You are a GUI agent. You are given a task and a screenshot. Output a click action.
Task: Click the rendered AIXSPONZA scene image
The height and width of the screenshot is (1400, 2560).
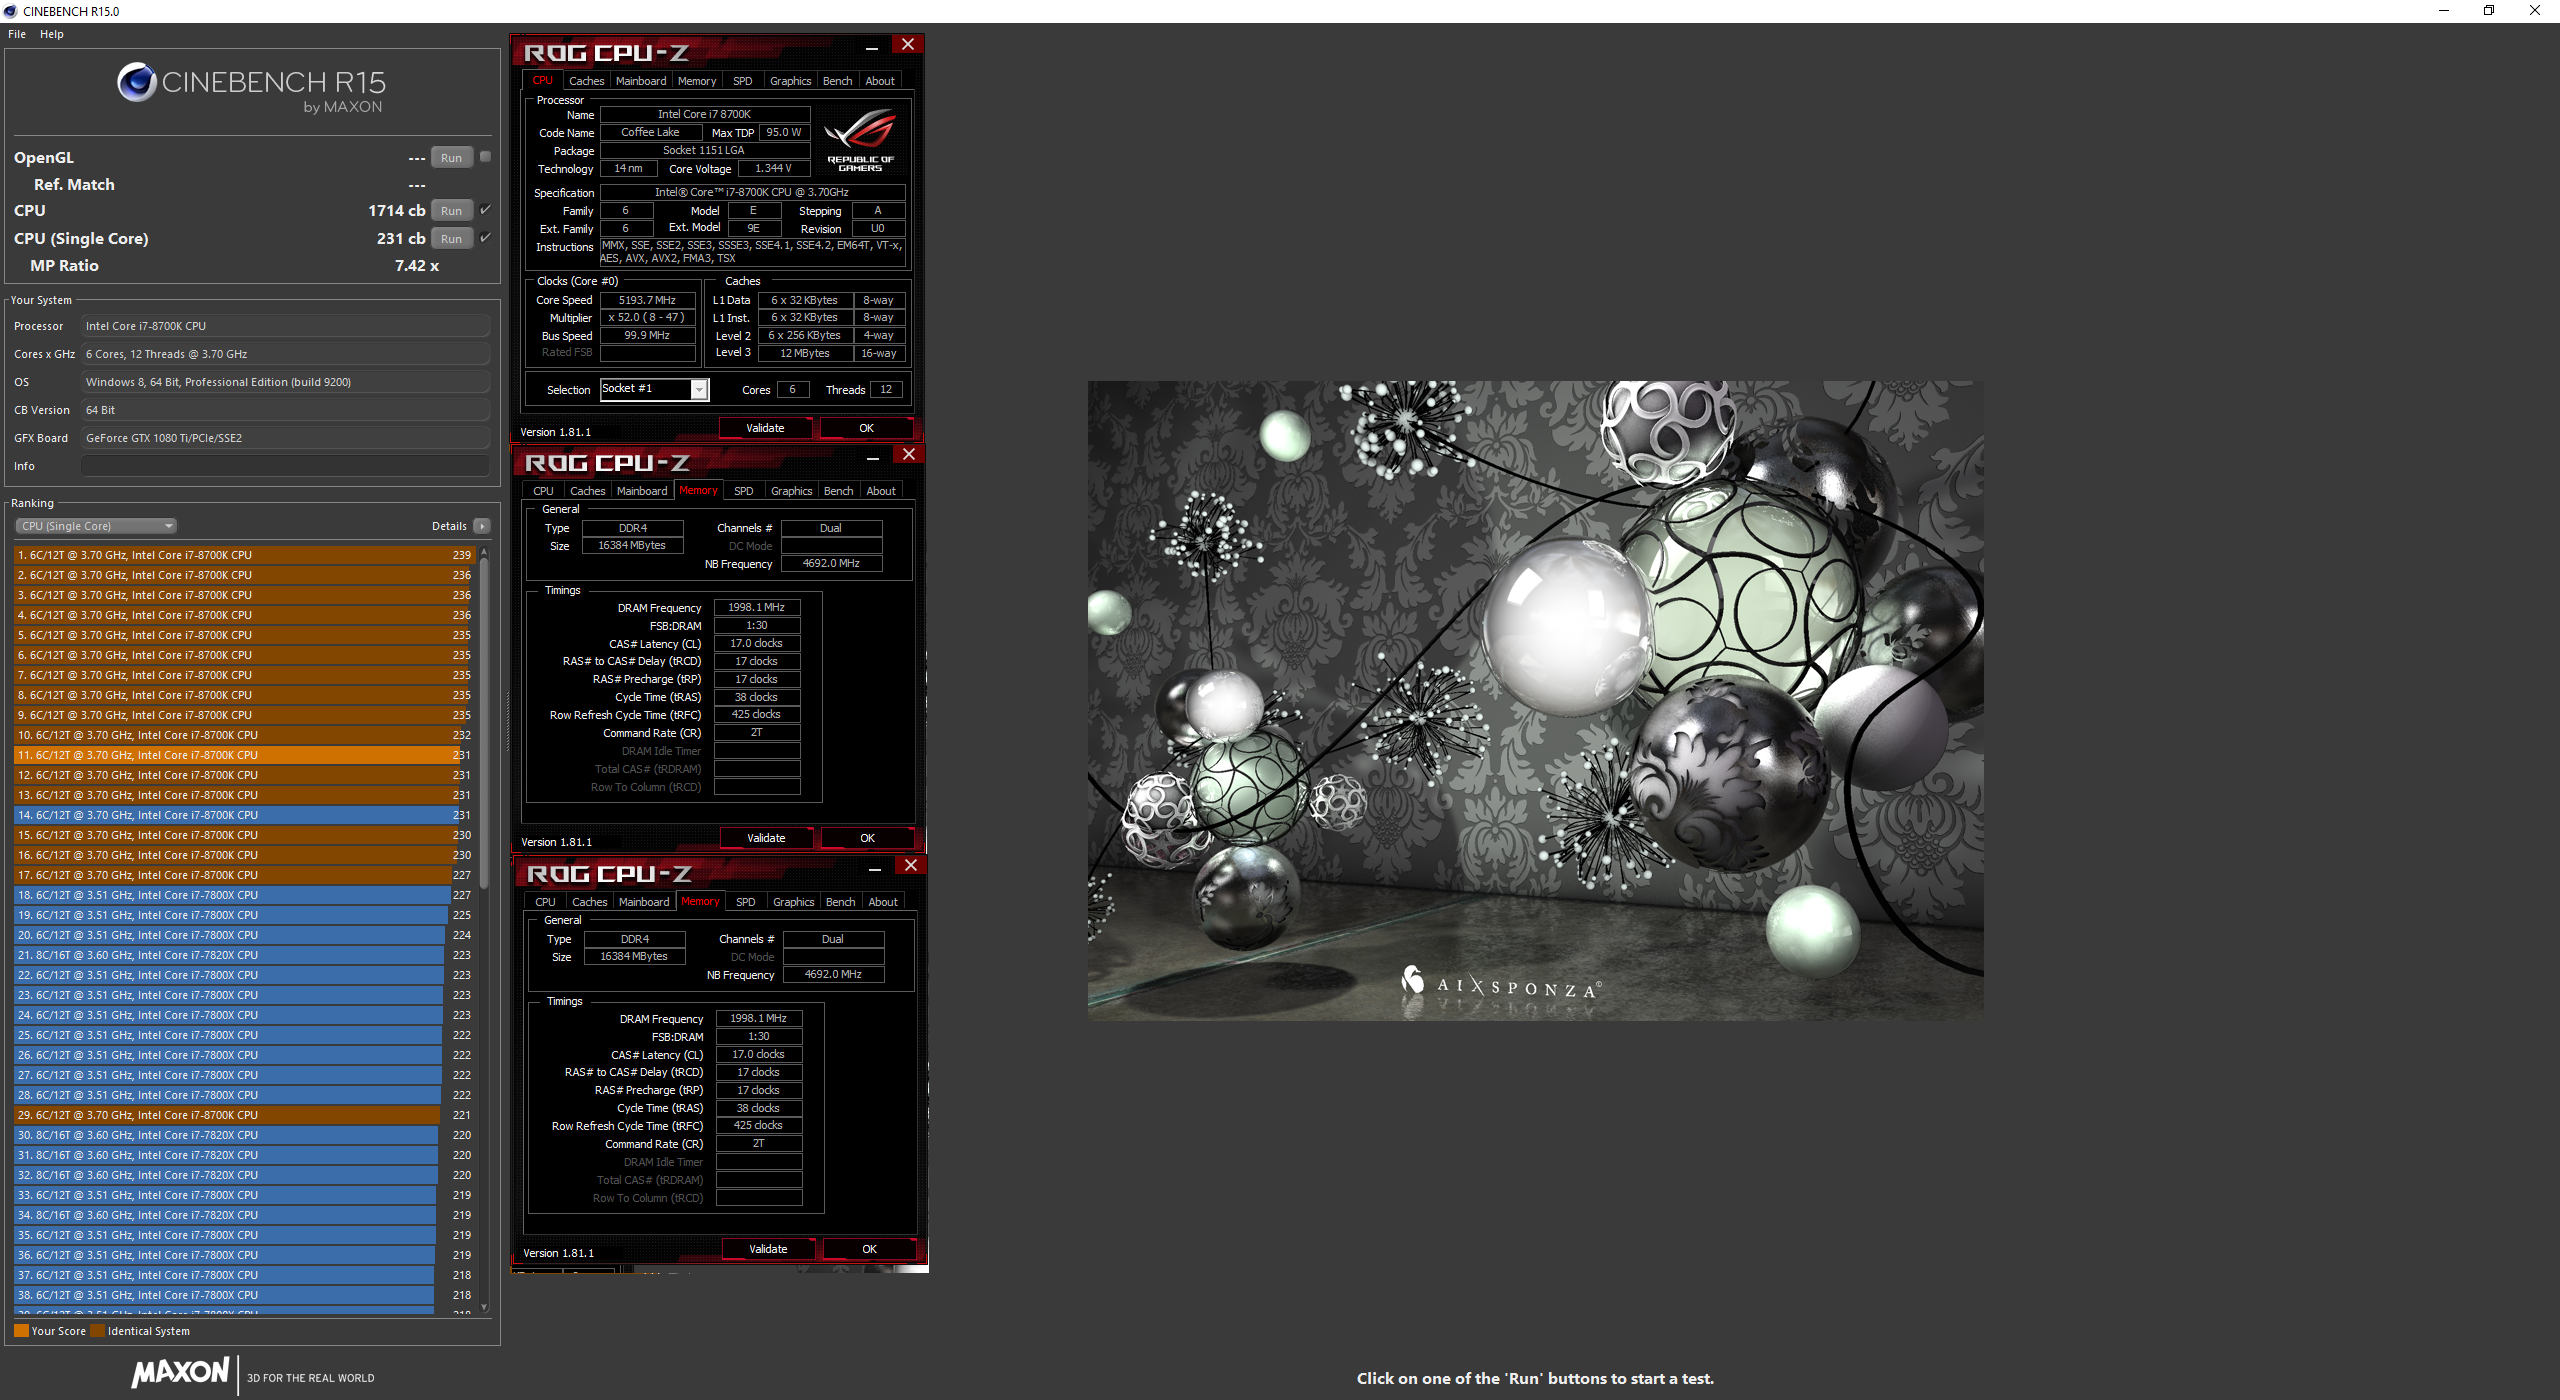pyautogui.click(x=1535, y=700)
